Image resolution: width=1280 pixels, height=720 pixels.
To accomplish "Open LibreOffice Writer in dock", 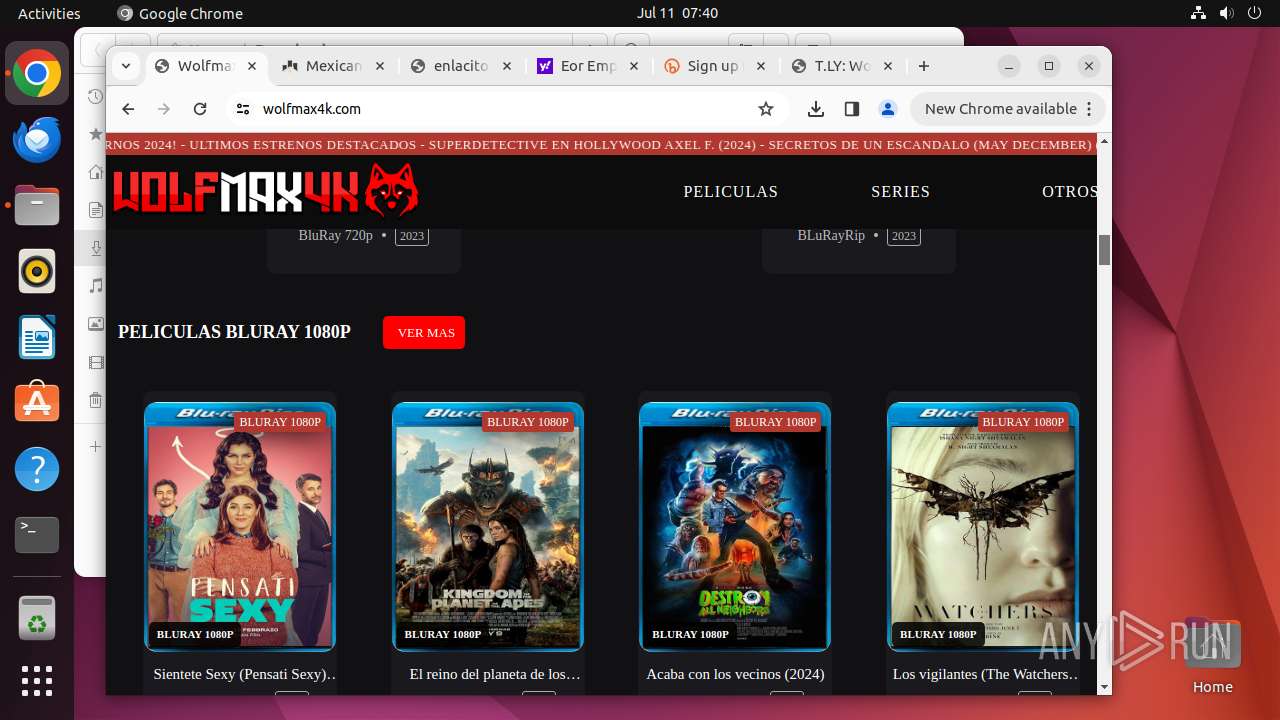I will tap(37, 337).
